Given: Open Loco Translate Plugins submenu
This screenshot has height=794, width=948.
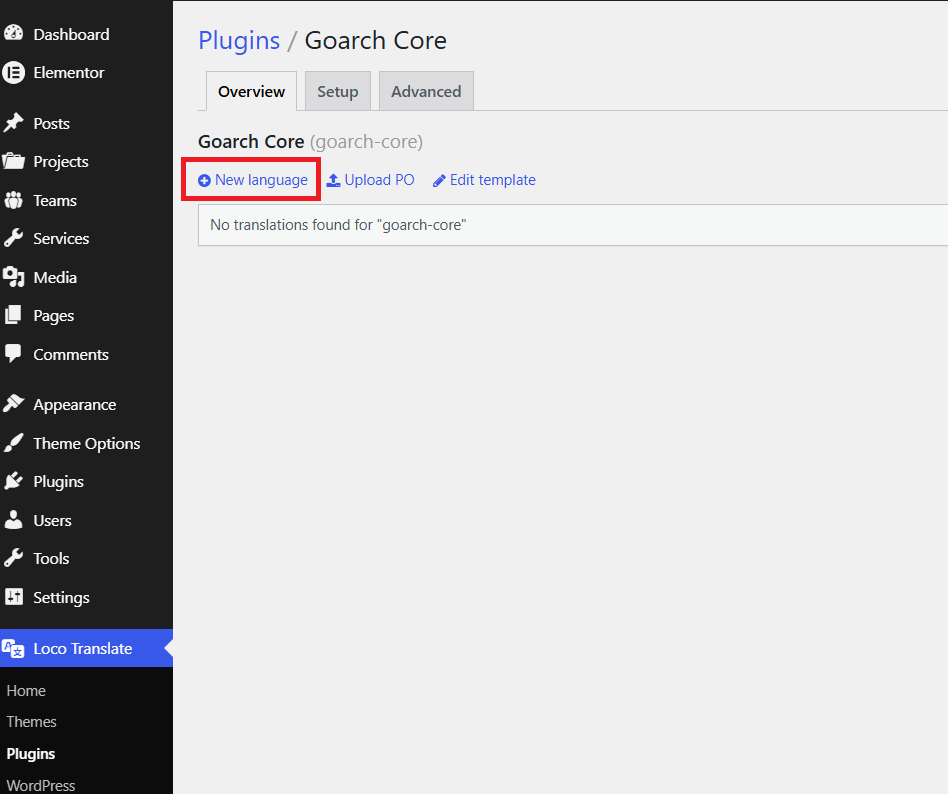Looking at the screenshot, I should [31, 754].
